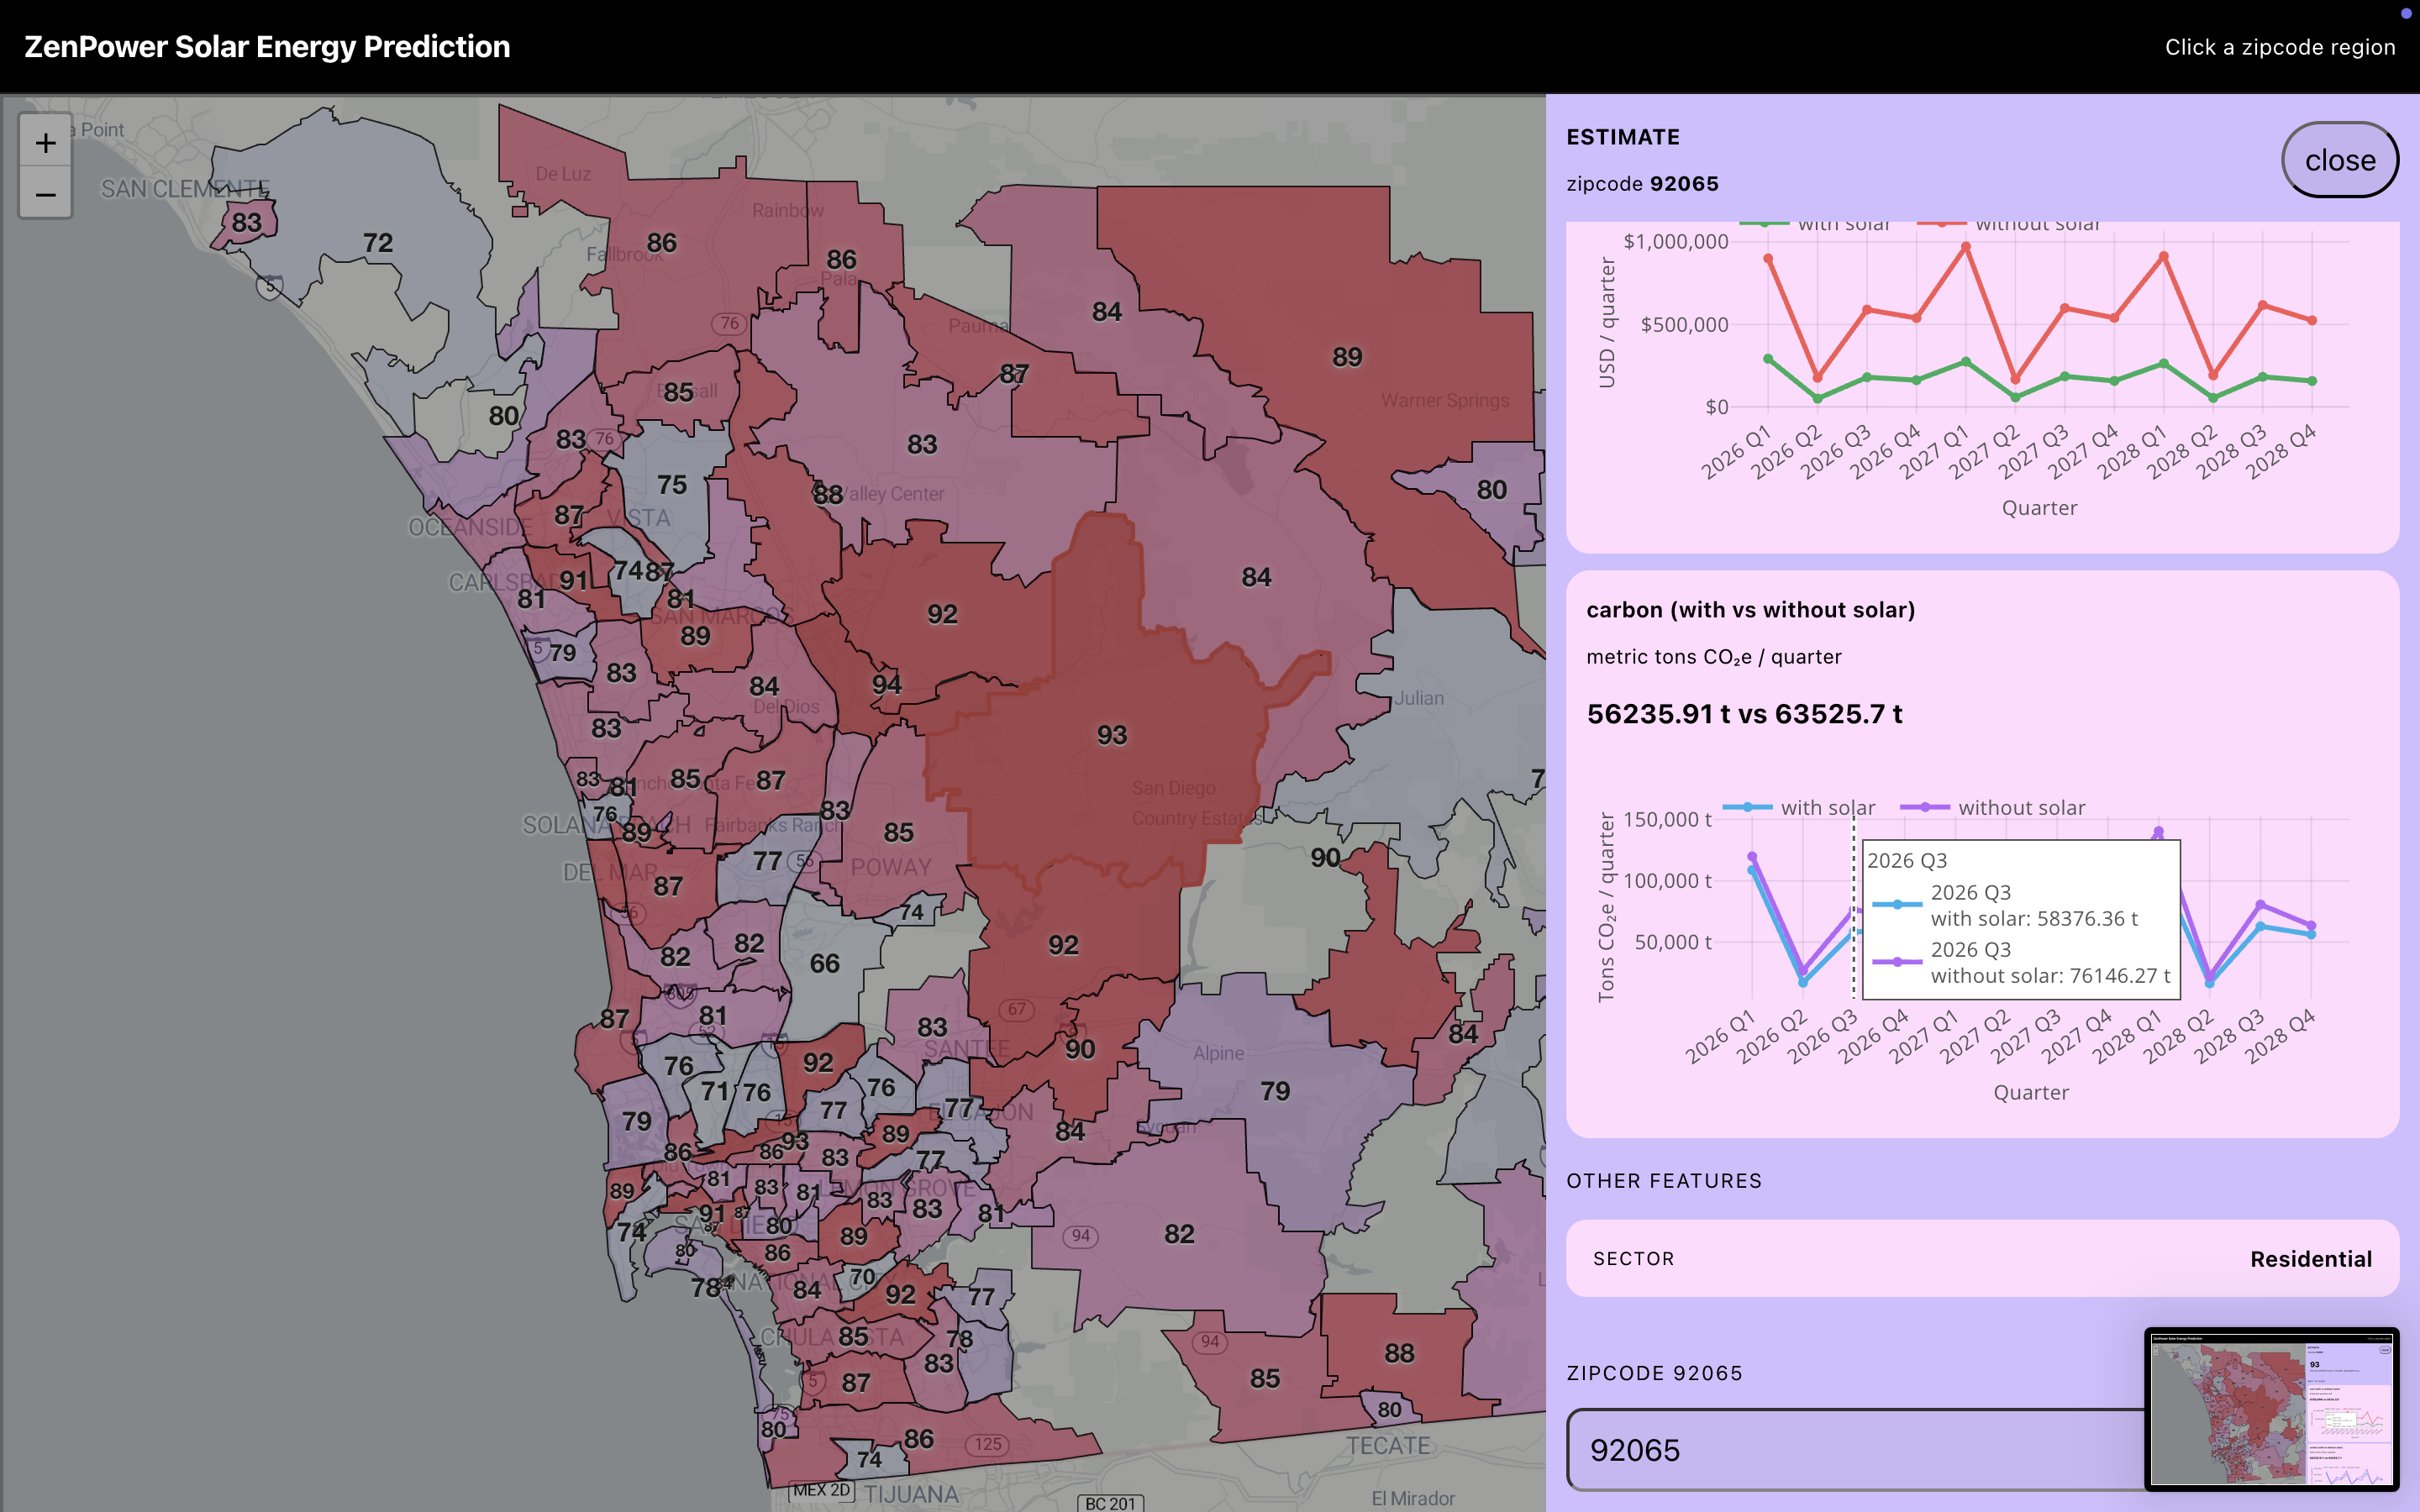
Task: Zoom in the map with plus button
Action: (x=45, y=143)
